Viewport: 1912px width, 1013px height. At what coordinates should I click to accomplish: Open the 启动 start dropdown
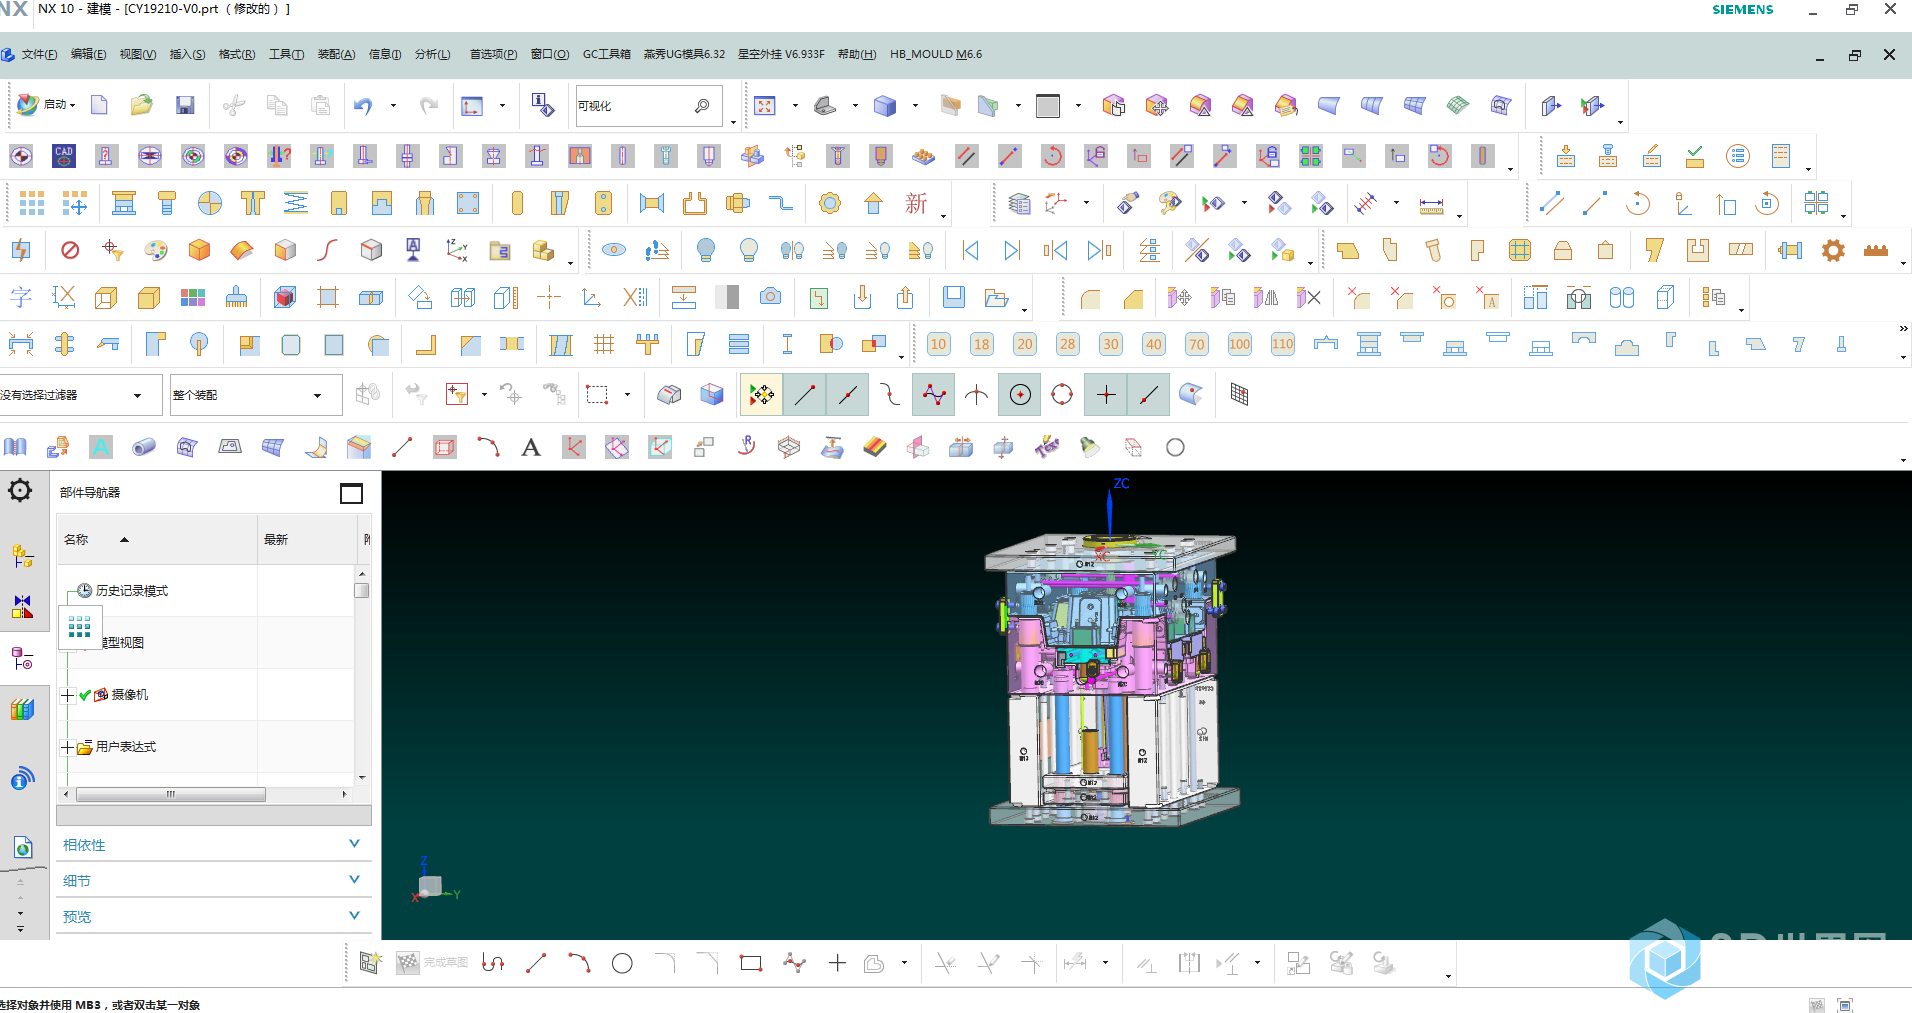(x=46, y=104)
